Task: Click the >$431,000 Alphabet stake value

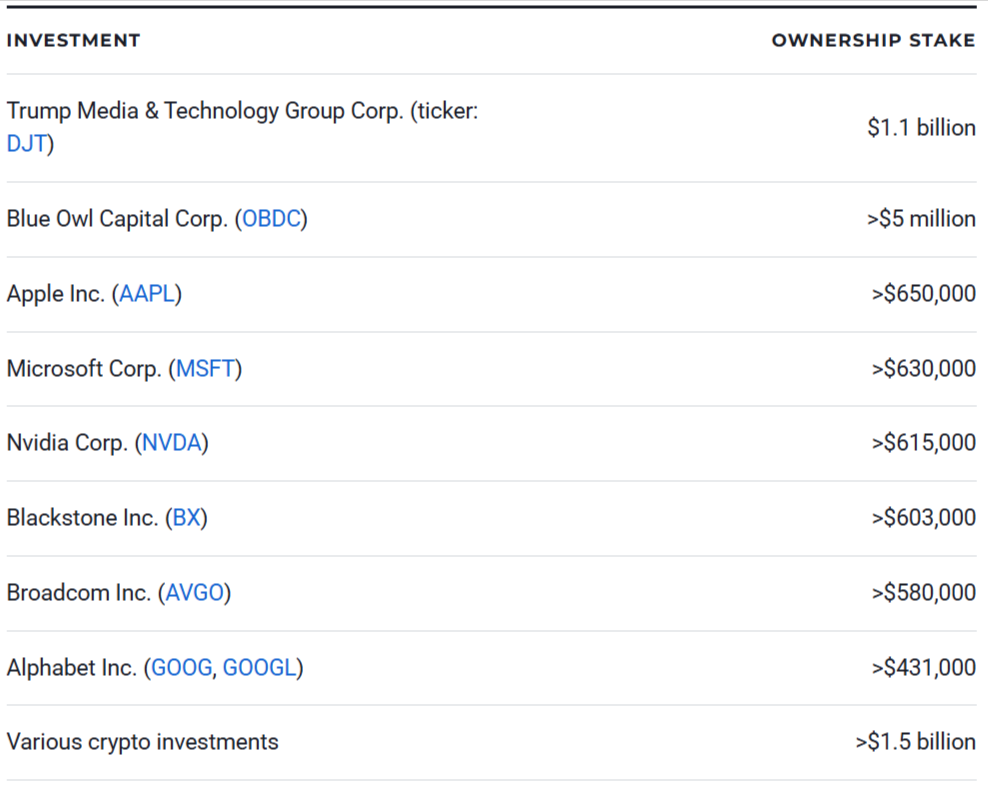Action: click(x=923, y=667)
